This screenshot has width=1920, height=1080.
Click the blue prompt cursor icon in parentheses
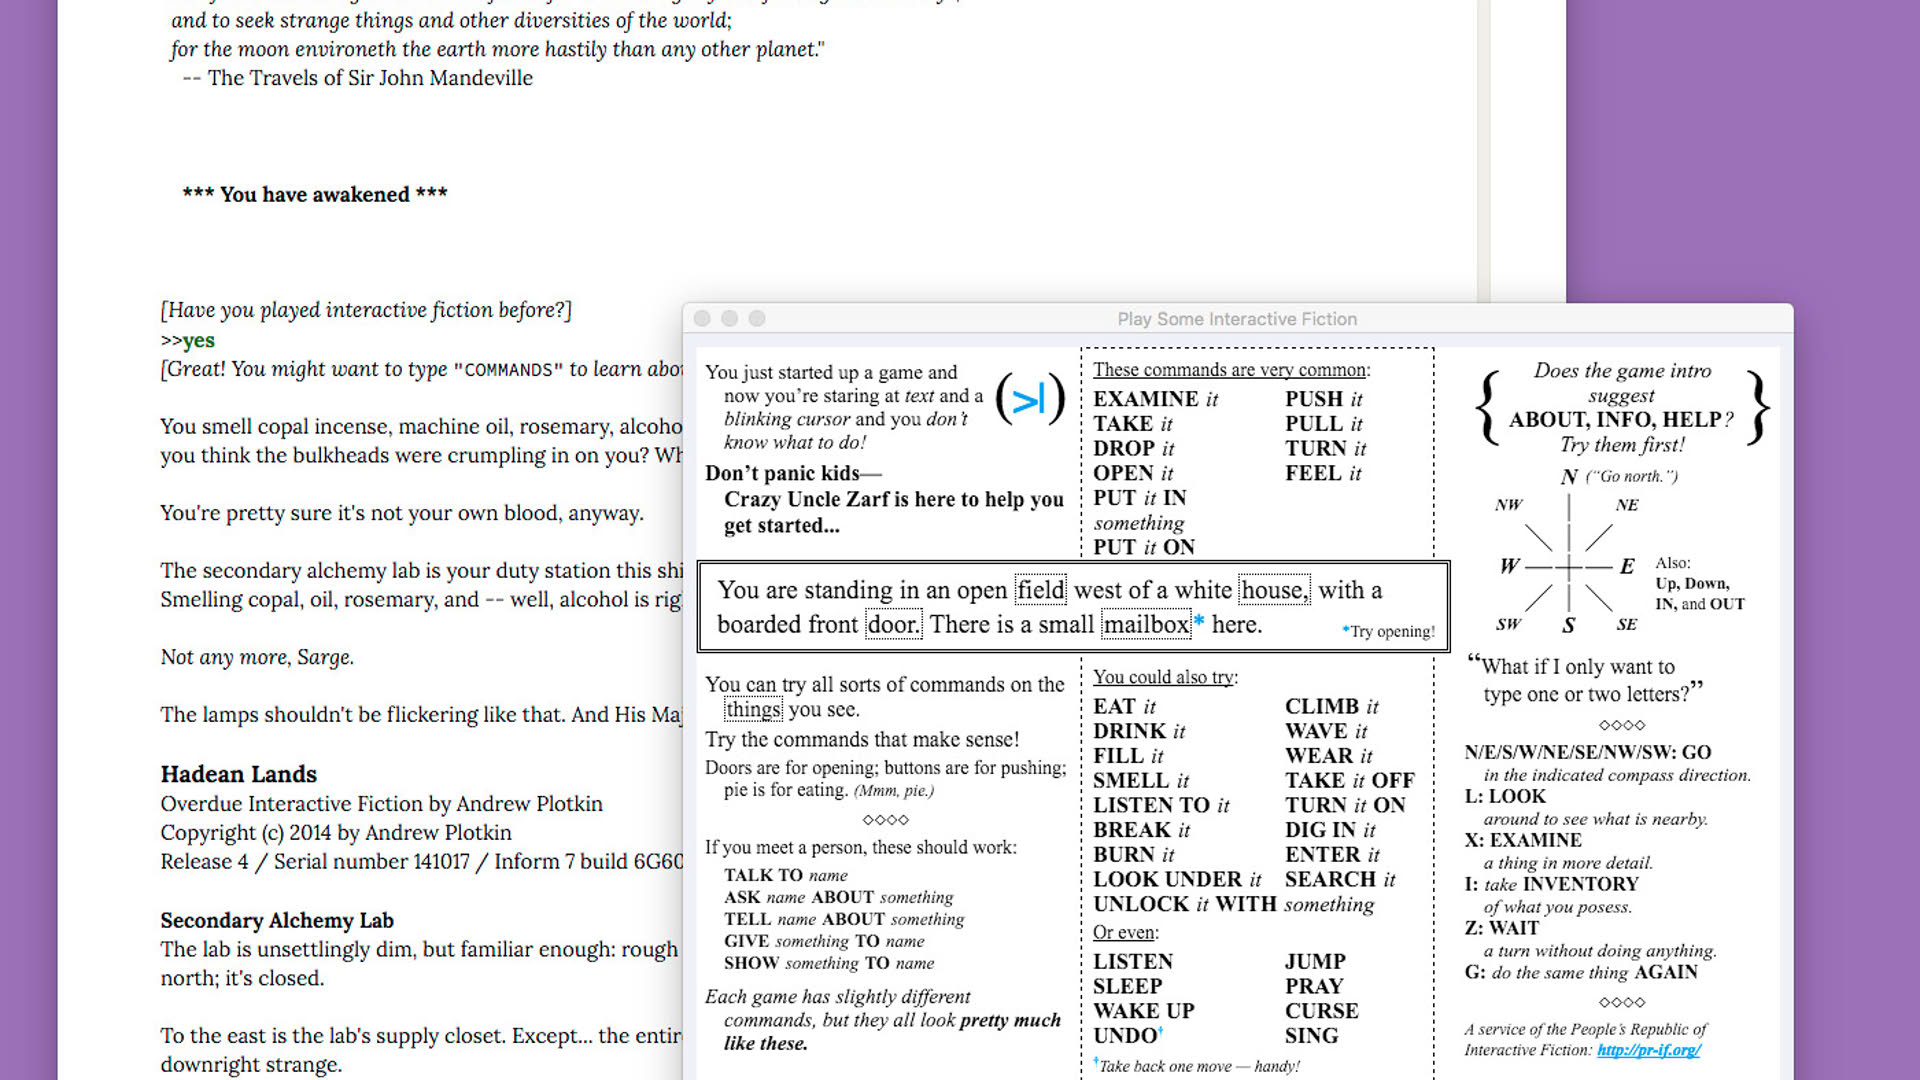click(1029, 400)
